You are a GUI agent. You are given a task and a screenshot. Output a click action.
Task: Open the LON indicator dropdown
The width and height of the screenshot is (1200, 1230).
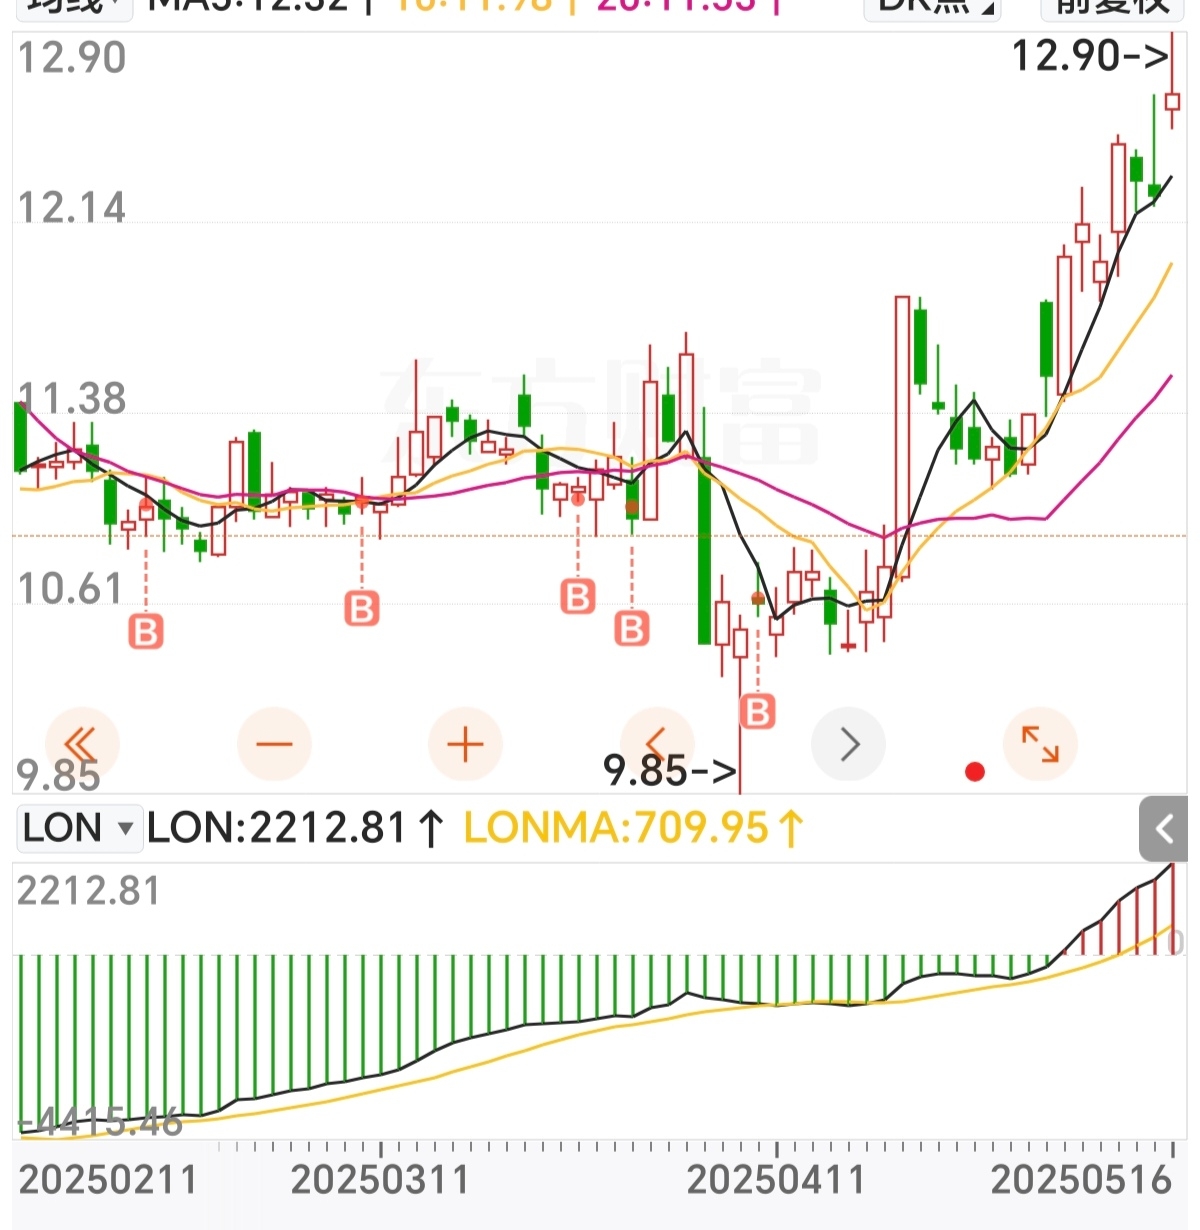pos(78,829)
